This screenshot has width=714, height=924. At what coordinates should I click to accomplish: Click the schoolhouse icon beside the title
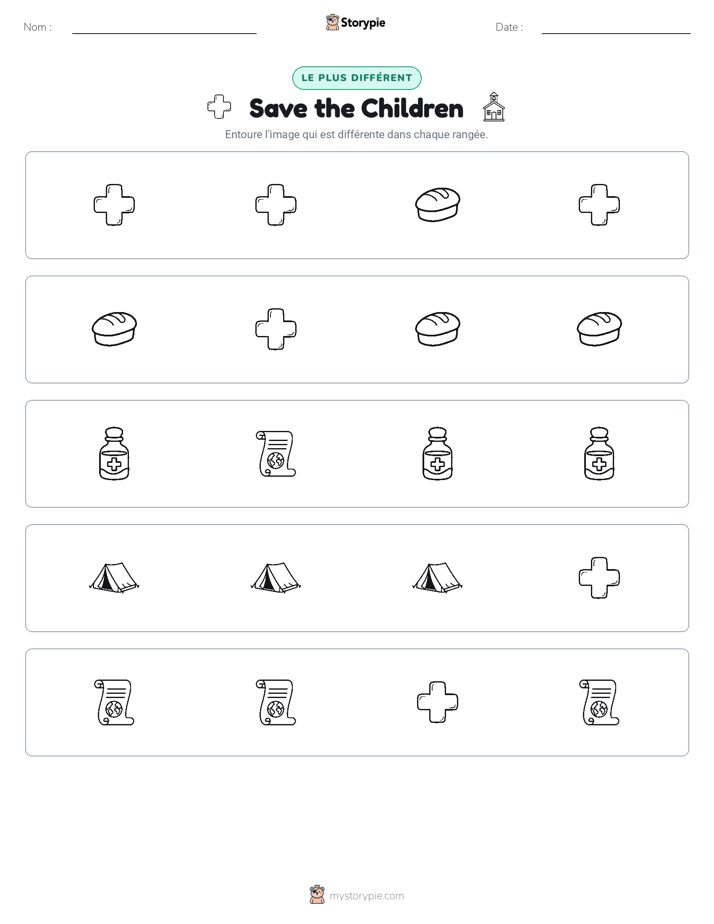(x=494, y=107)
